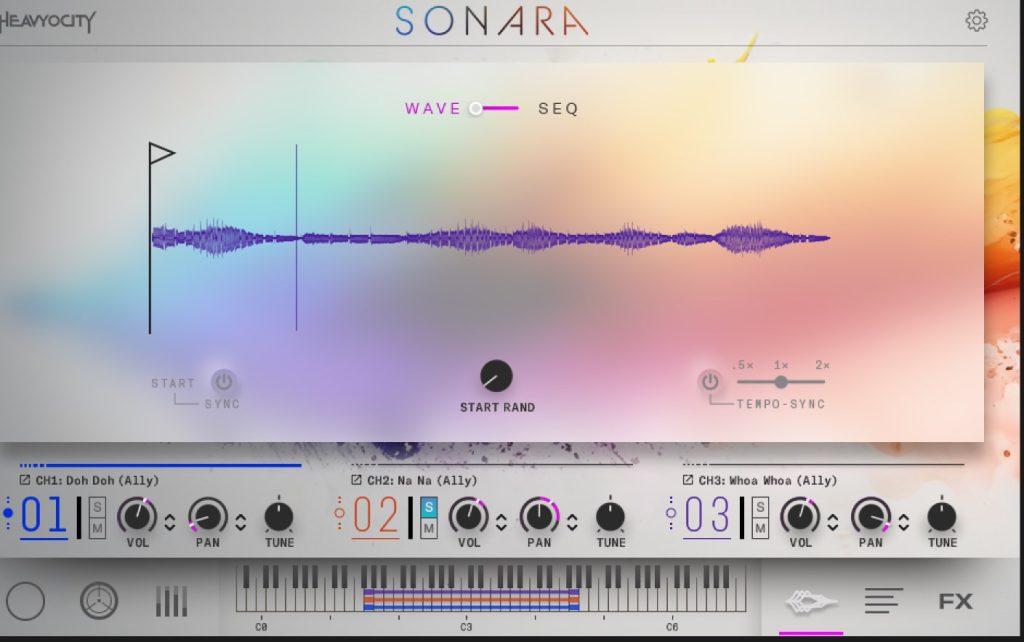Open the FX tab
Viewport: 1024px width, 642px height.
tap(955, 601)
